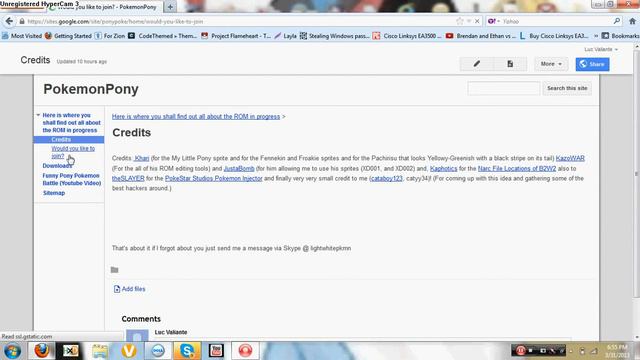
Task: Open a new browser tab with plus button
Action: click(170, 7)
